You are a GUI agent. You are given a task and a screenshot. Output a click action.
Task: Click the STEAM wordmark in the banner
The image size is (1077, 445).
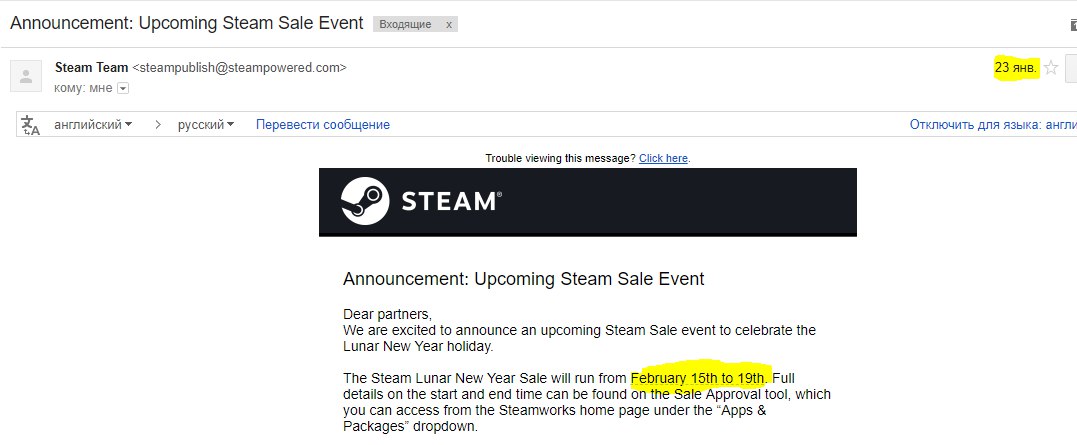[x=450, y=201]
